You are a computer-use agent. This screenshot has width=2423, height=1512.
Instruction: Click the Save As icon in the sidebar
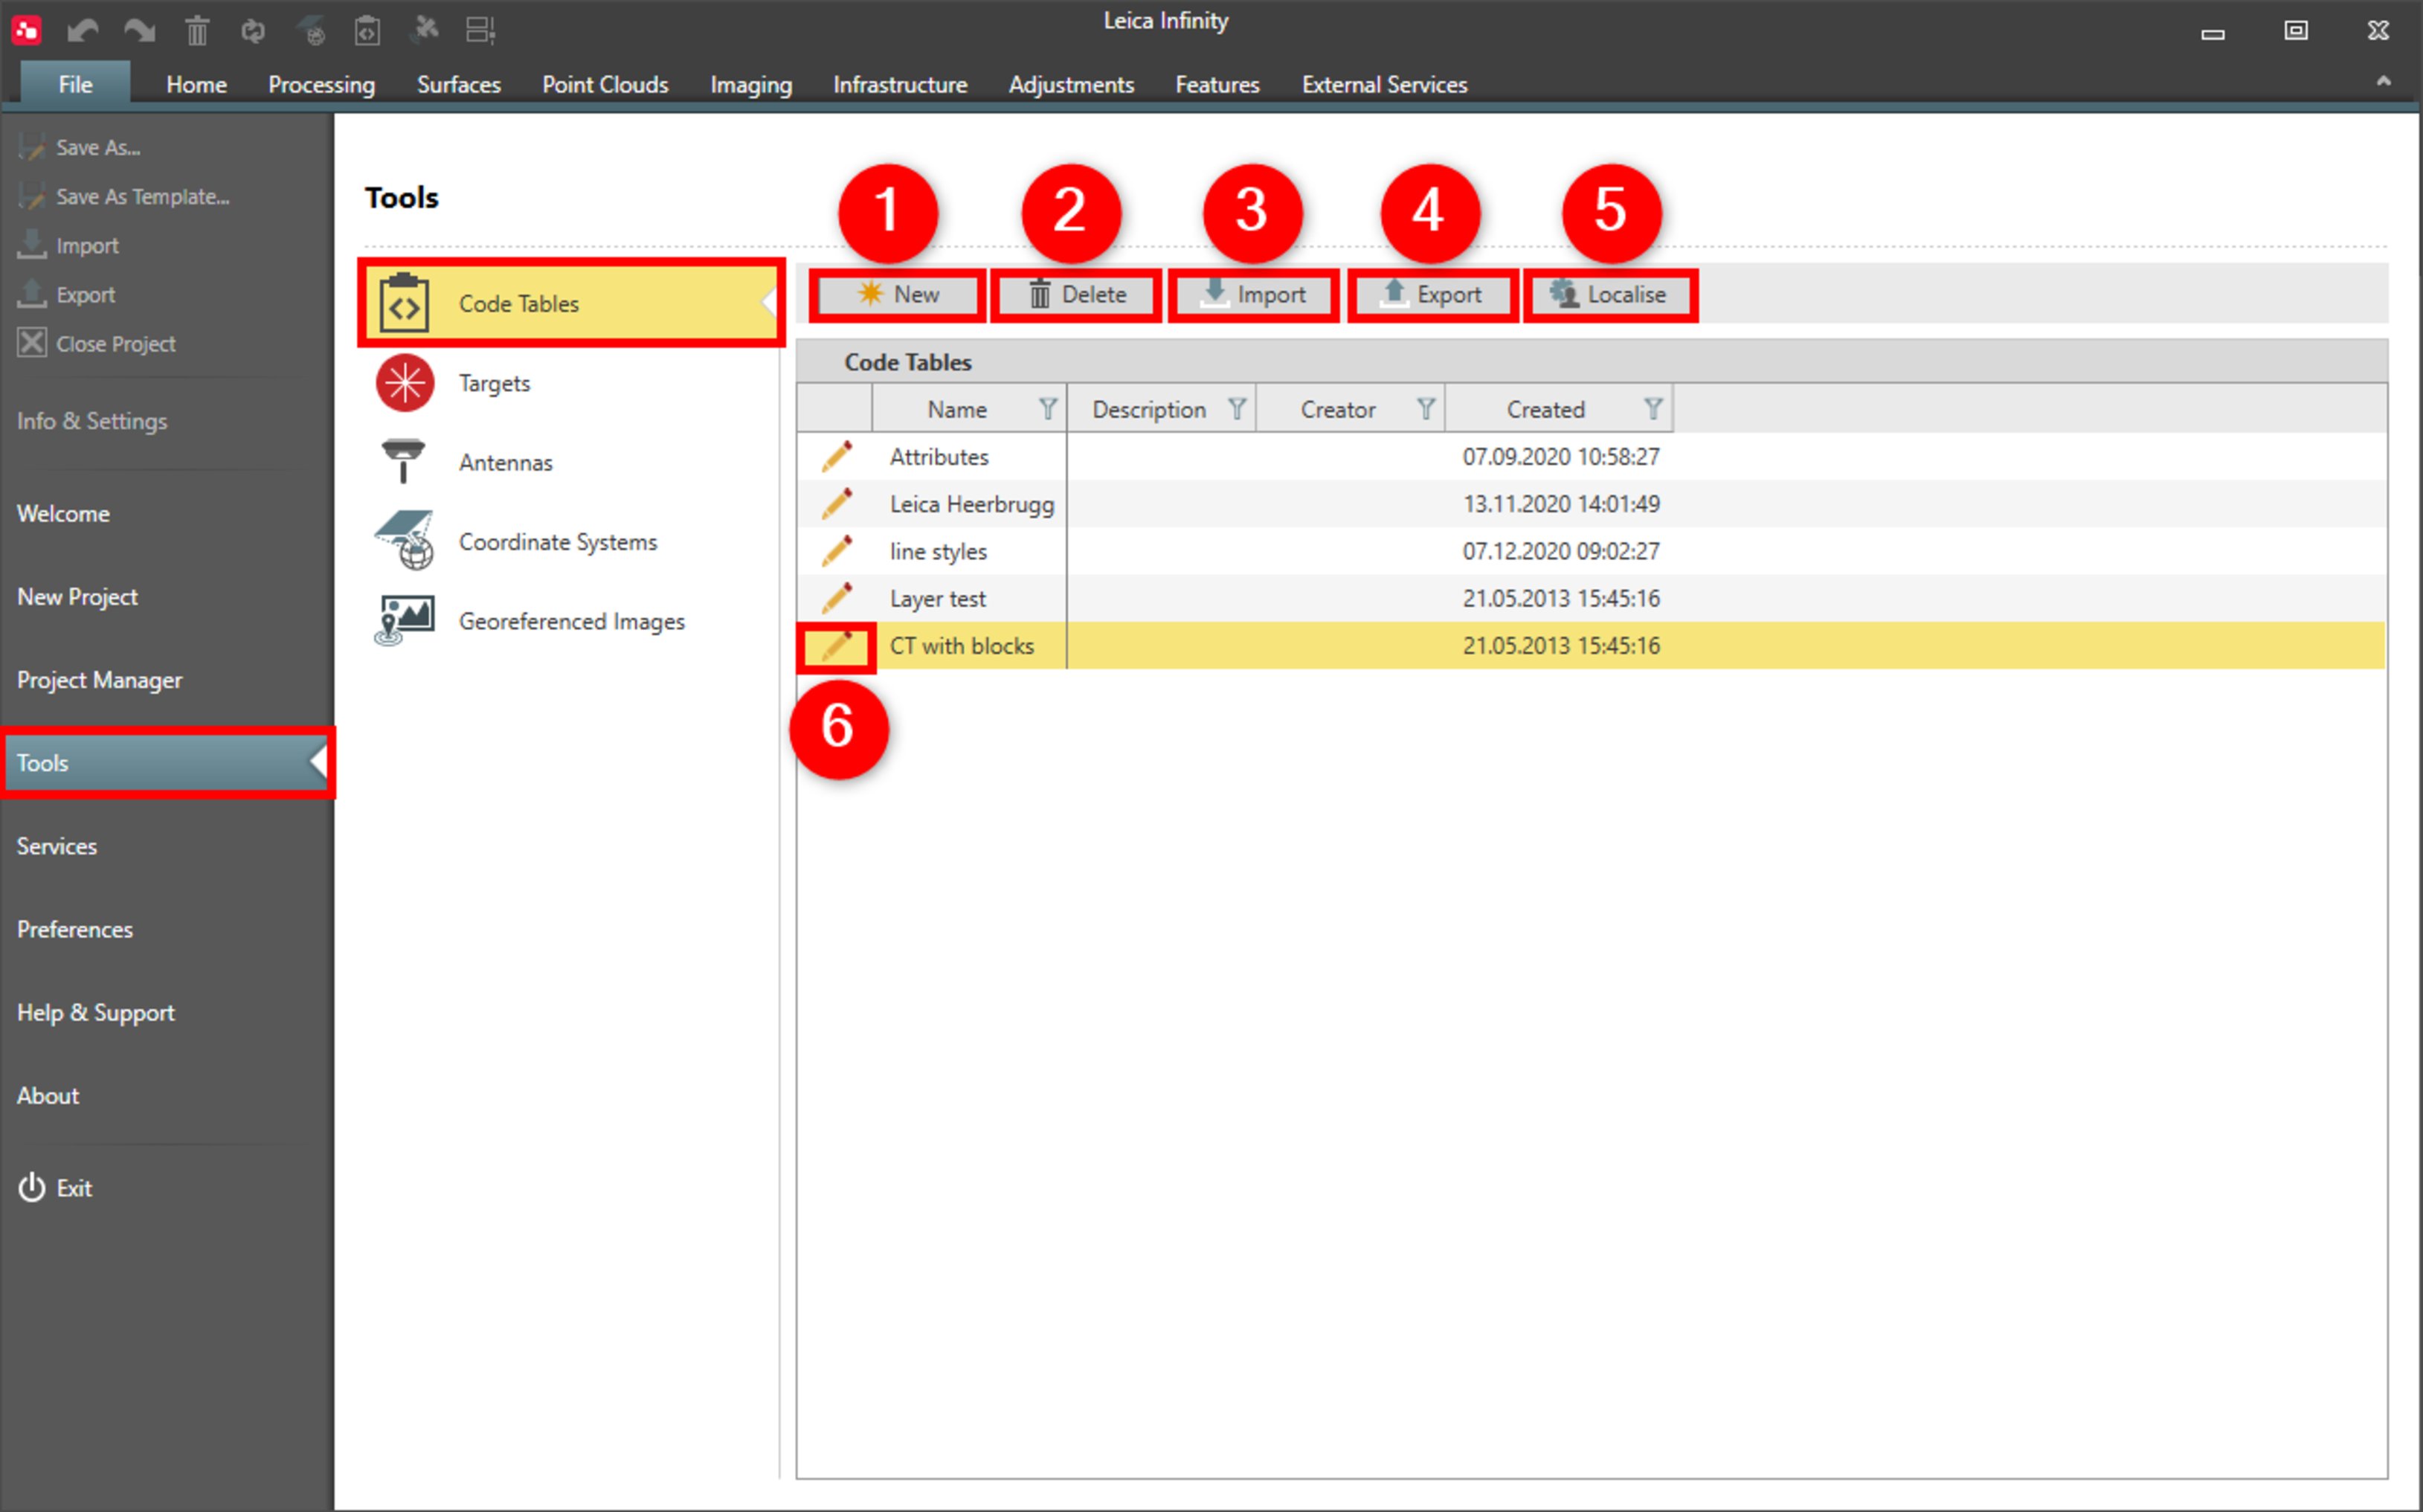[32, 147]
